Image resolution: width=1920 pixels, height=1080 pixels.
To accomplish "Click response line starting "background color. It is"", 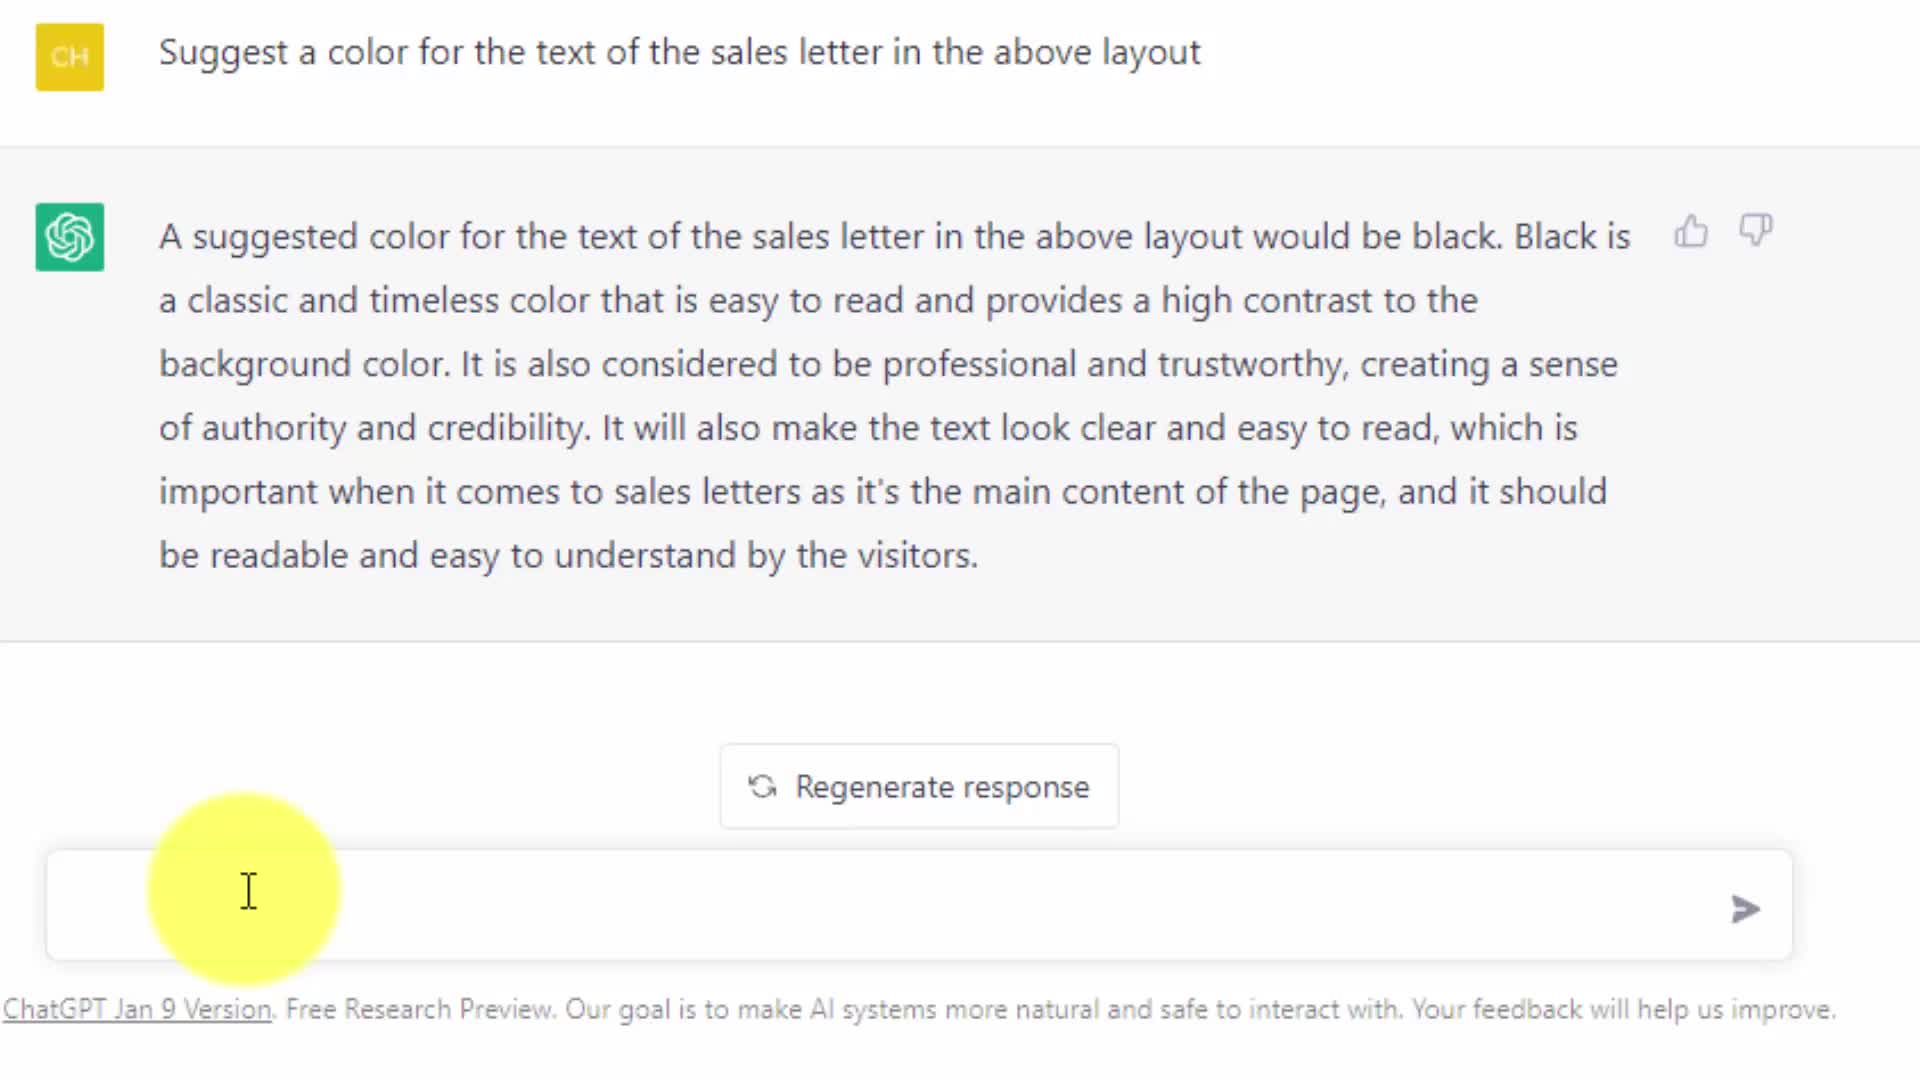I will (887, 364).
